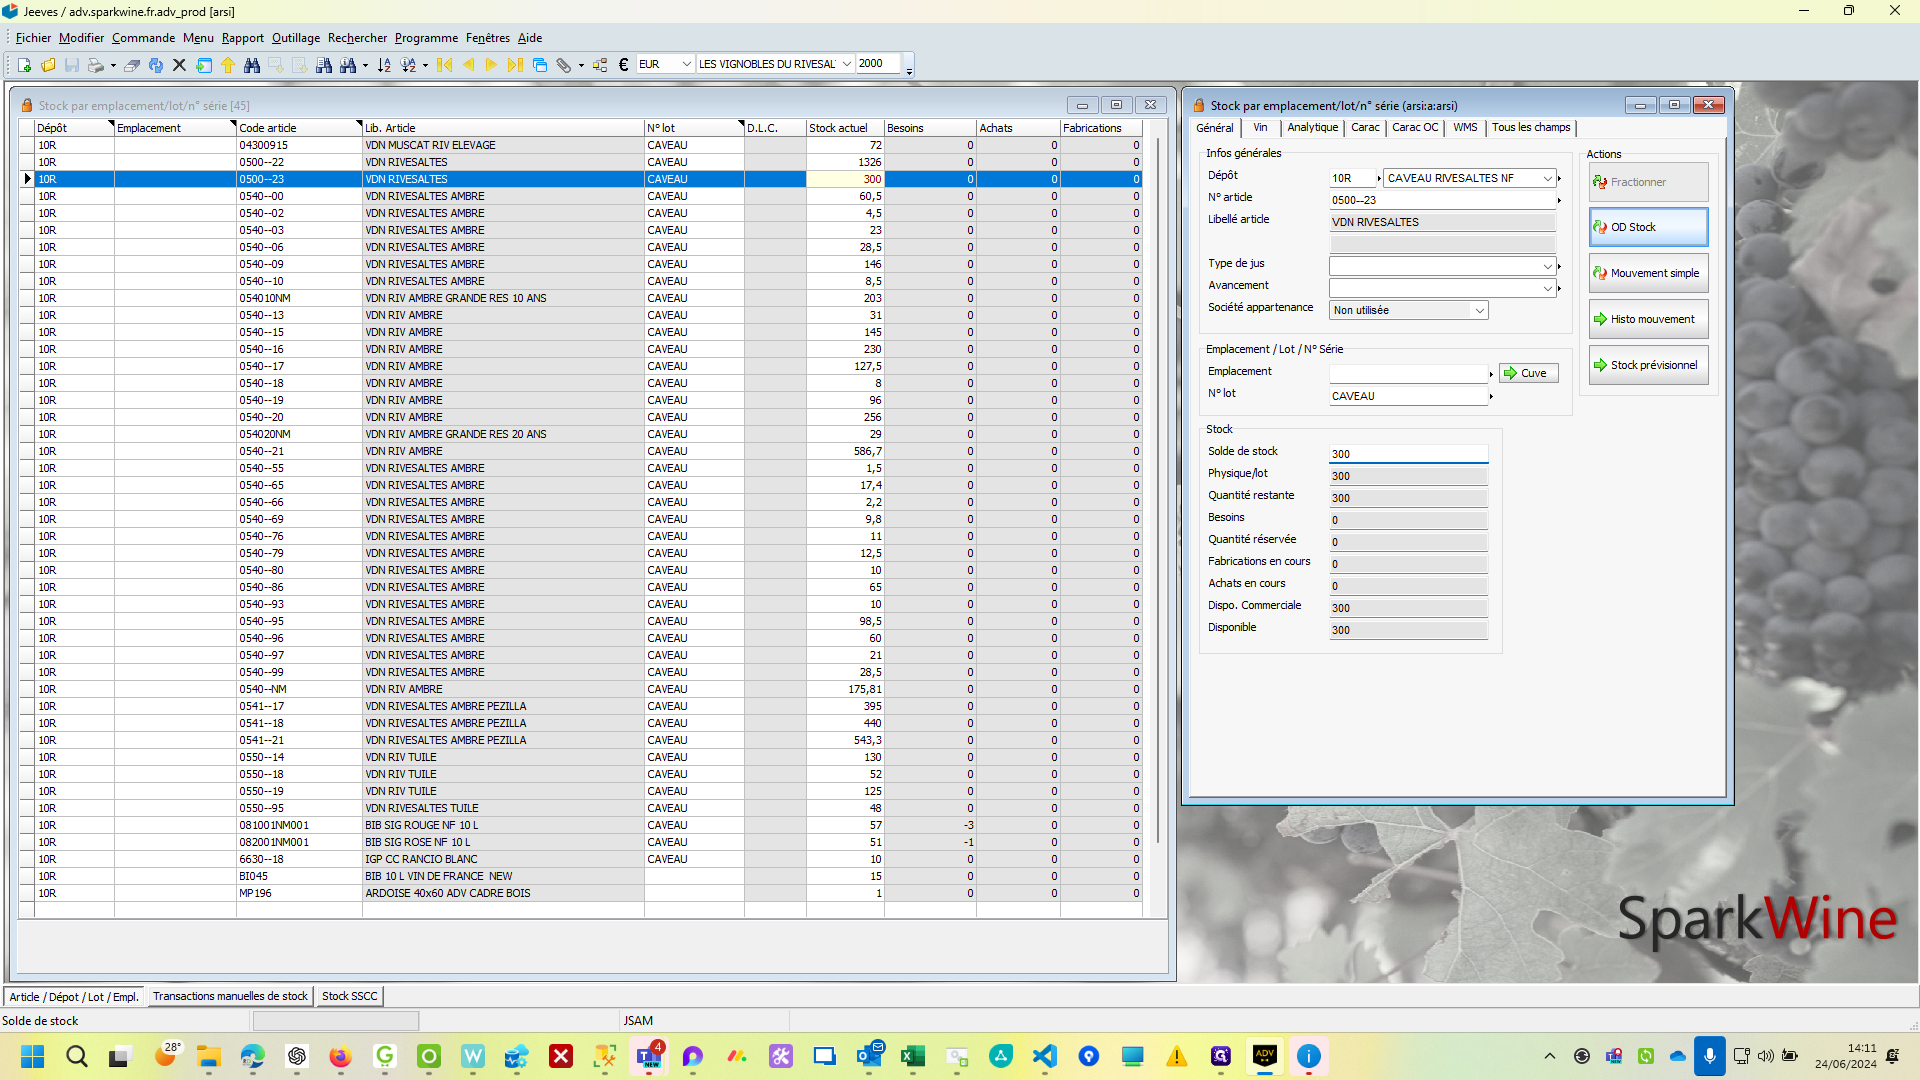Click the paperclip attachment icon
The image size is (1920, 1080).
(564, 65)
